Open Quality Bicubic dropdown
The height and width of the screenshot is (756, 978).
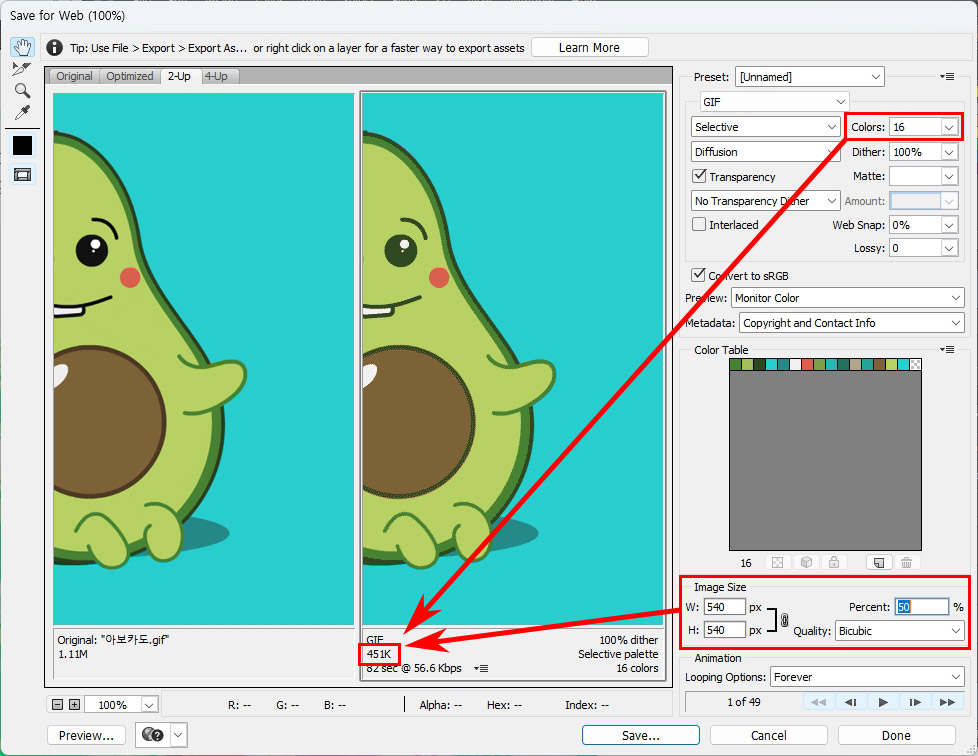[x=899, y=631]
